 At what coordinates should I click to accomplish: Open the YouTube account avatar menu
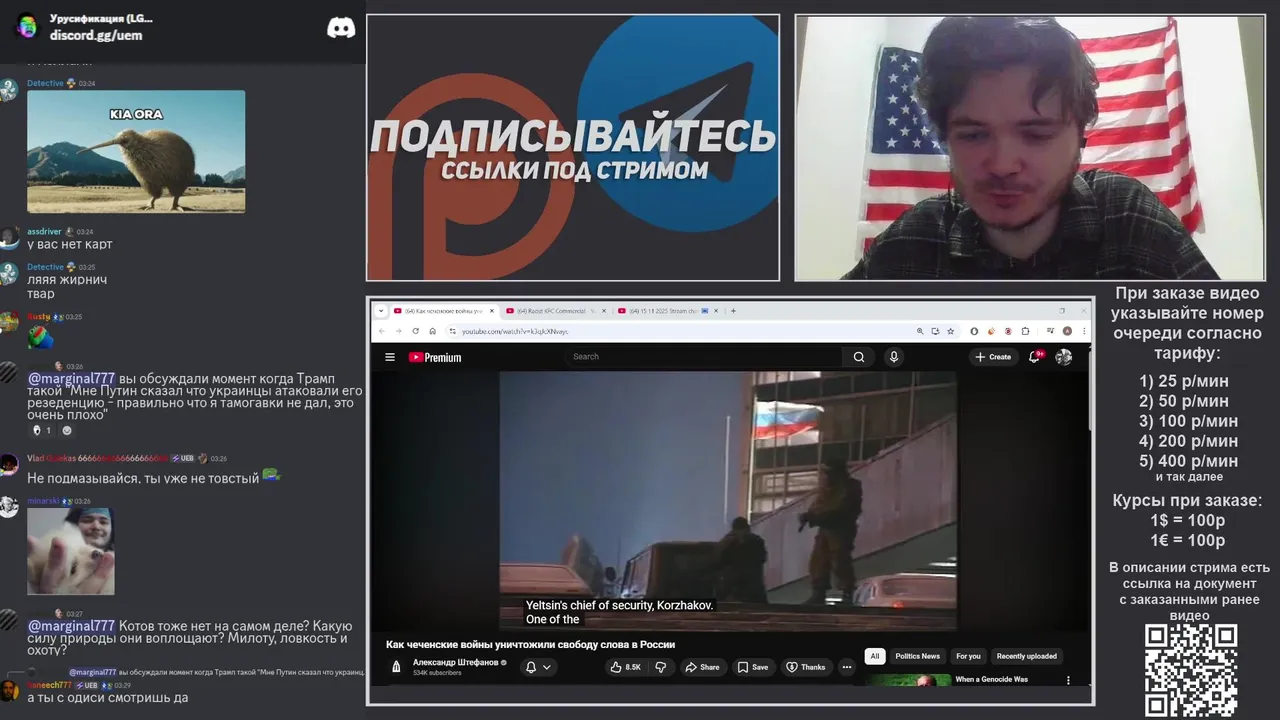coord(1064,357)
